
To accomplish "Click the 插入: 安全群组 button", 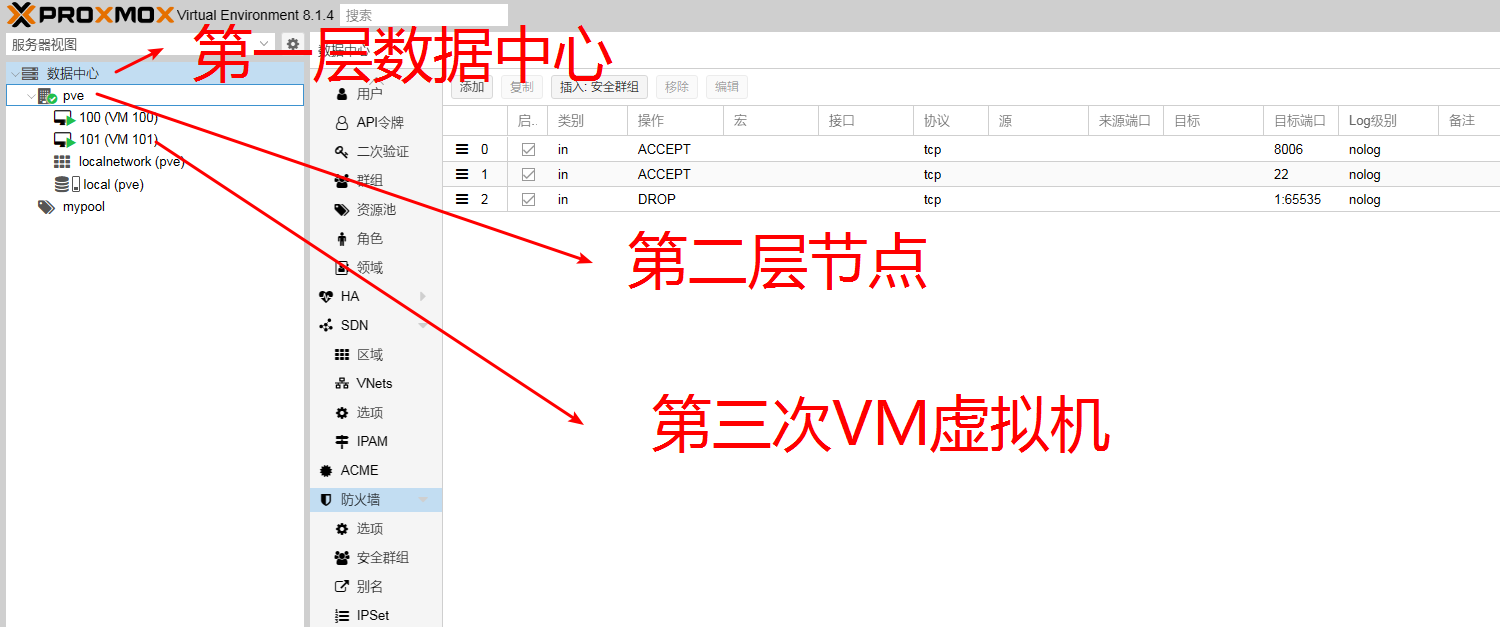I will coord(599,87).
